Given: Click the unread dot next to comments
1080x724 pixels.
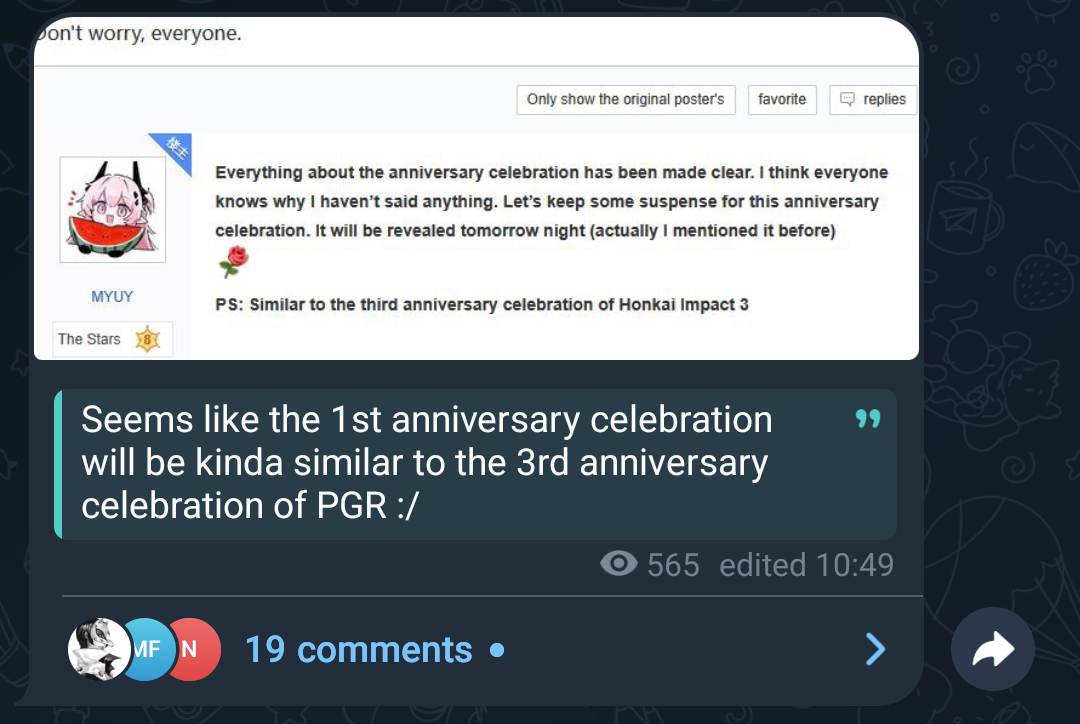Looking at the screenshot, I should pyautogui.click(x=497, y=650).
